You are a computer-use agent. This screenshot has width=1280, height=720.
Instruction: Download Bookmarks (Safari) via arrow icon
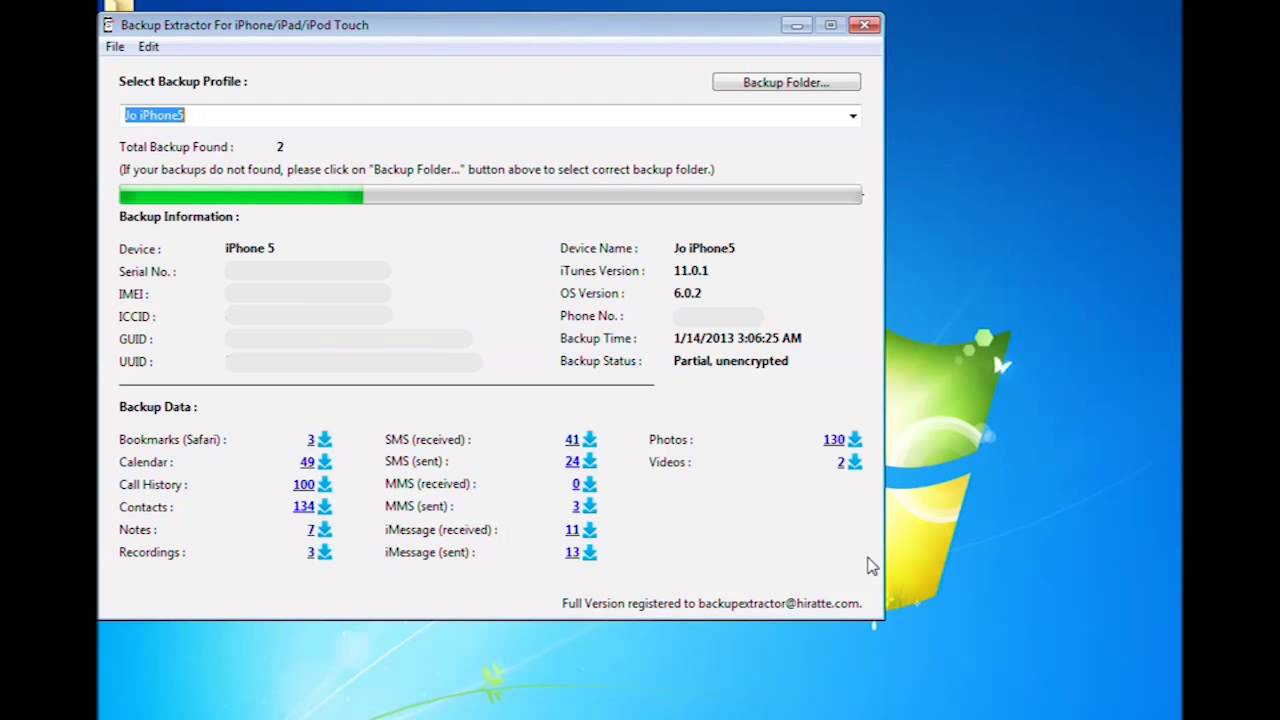click(324, 439)
